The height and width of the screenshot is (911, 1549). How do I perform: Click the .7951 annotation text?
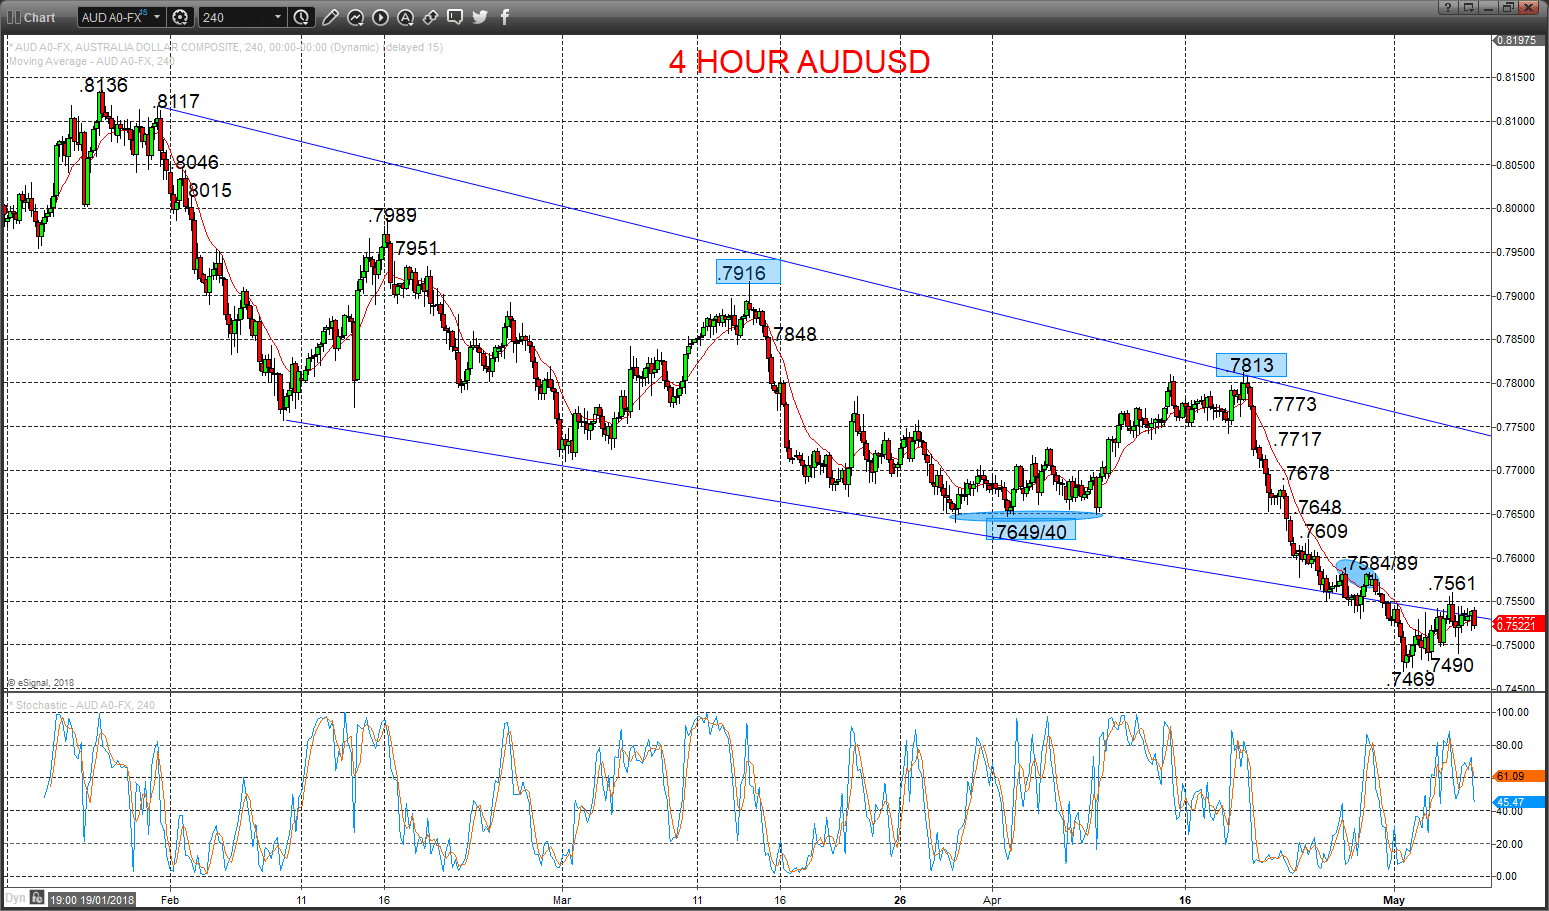pyautogui.click(x=415, y=248)
